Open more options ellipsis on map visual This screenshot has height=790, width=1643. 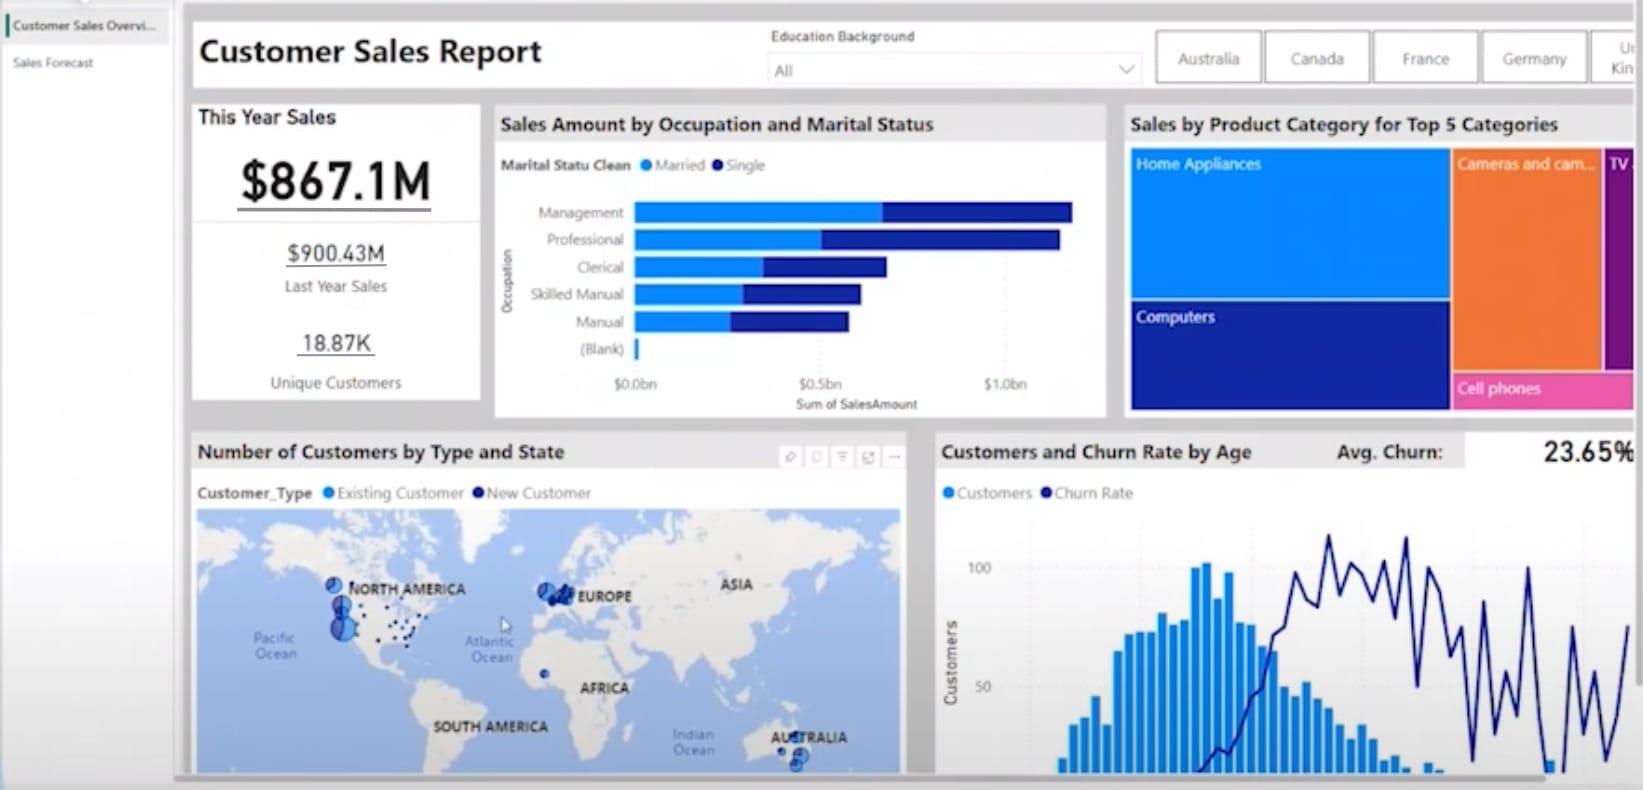pos(894,457)
